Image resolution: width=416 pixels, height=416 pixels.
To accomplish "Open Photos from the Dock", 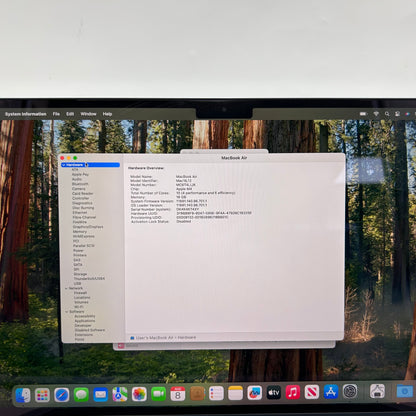I will (x=139, y=394).
